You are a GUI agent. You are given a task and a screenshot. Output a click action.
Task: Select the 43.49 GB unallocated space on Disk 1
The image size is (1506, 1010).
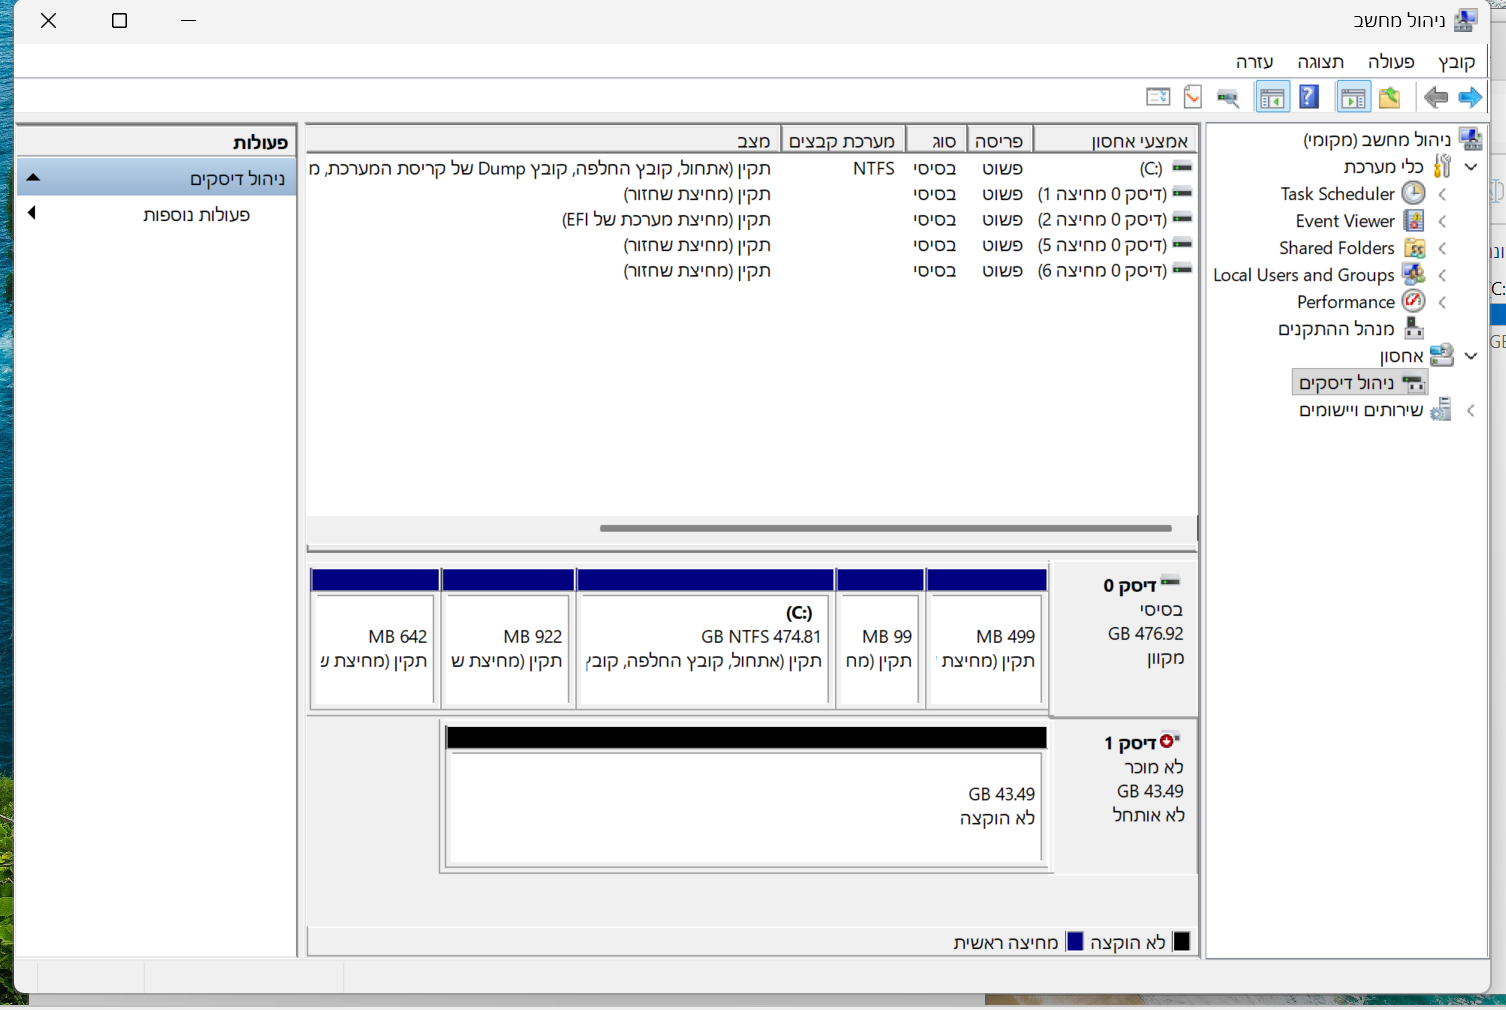745,806
